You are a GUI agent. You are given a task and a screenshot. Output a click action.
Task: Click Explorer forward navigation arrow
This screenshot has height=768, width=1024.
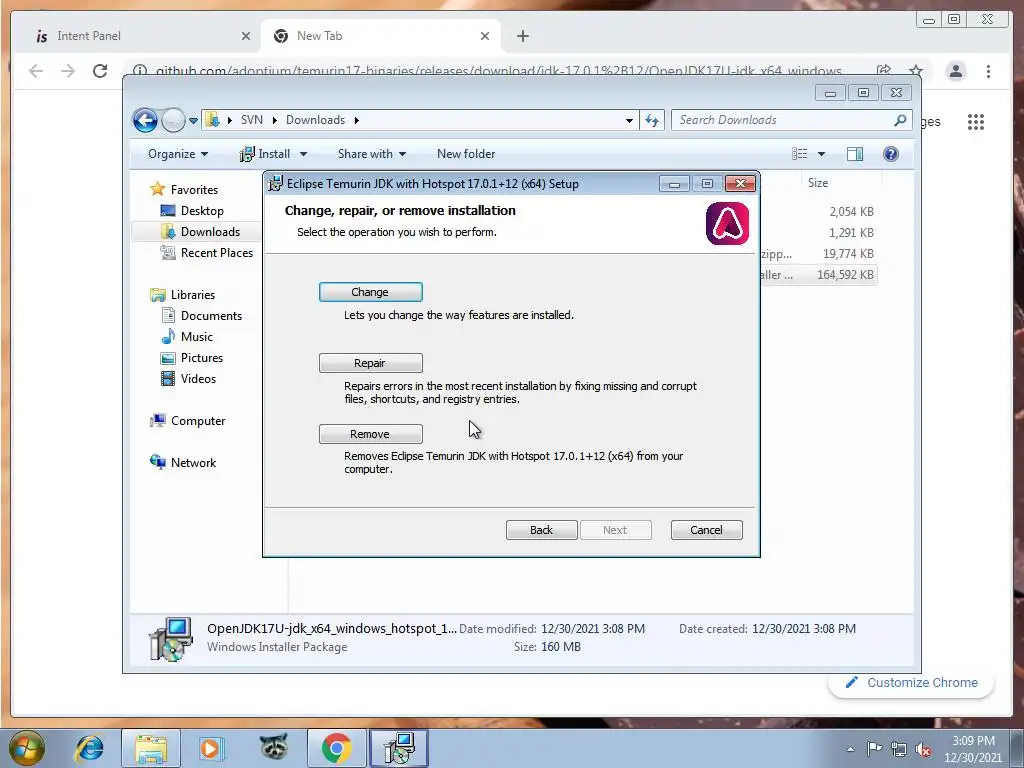click(173, 120)
